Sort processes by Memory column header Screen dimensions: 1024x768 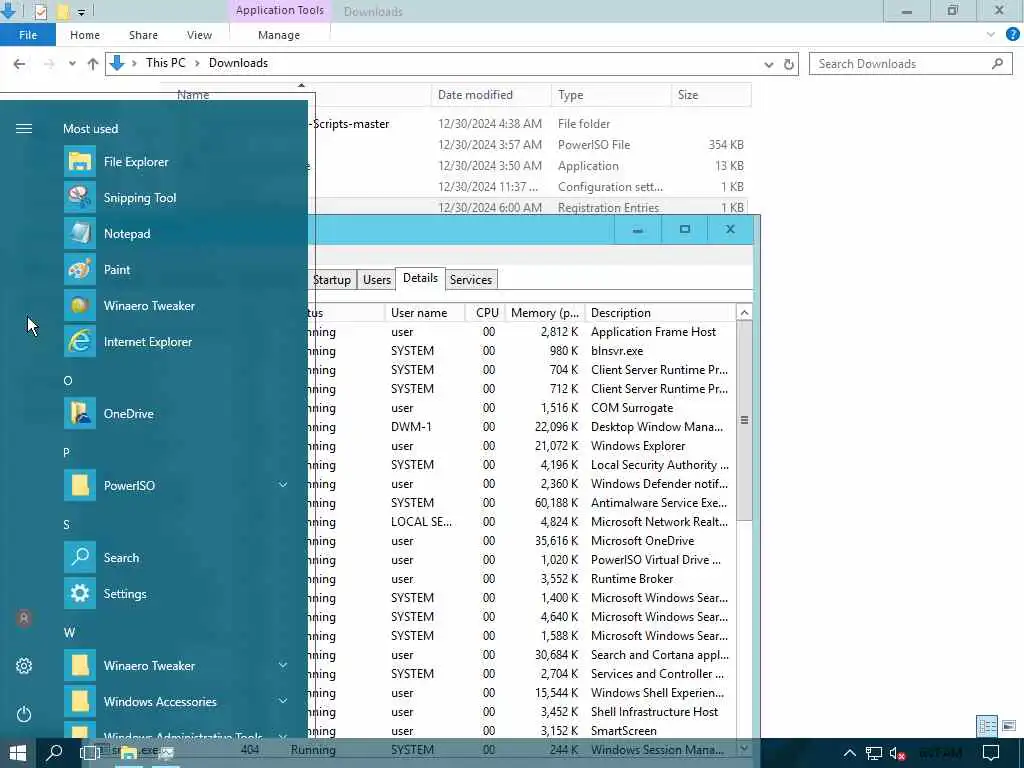coord(545,313)
